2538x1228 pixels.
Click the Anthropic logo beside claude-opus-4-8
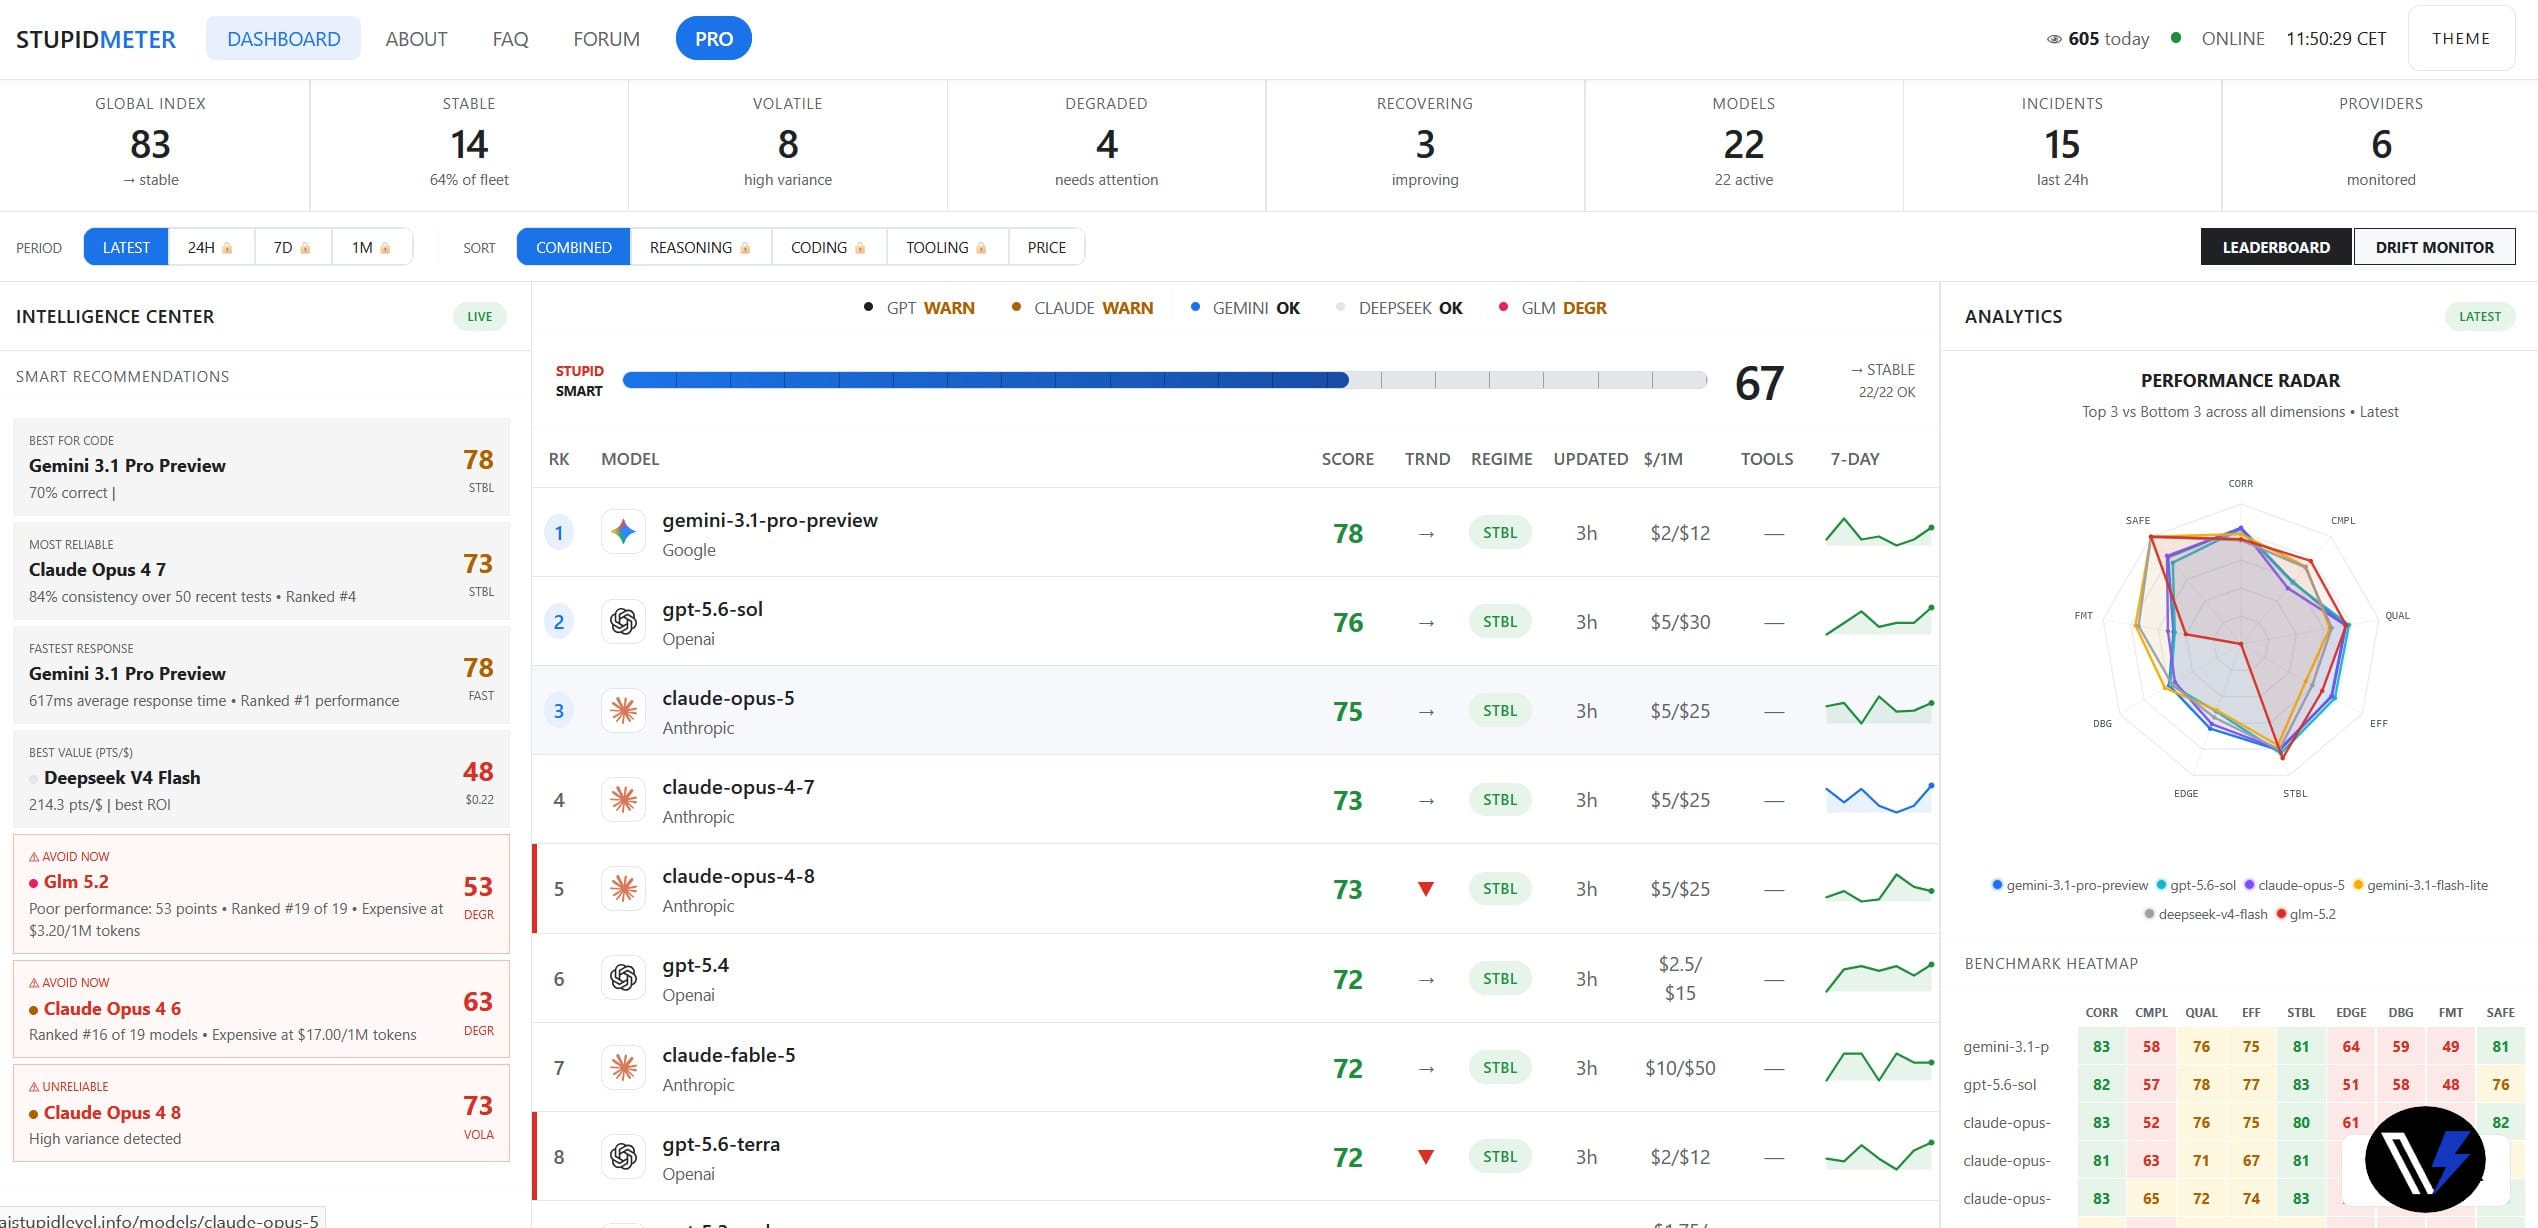[623, 888]
